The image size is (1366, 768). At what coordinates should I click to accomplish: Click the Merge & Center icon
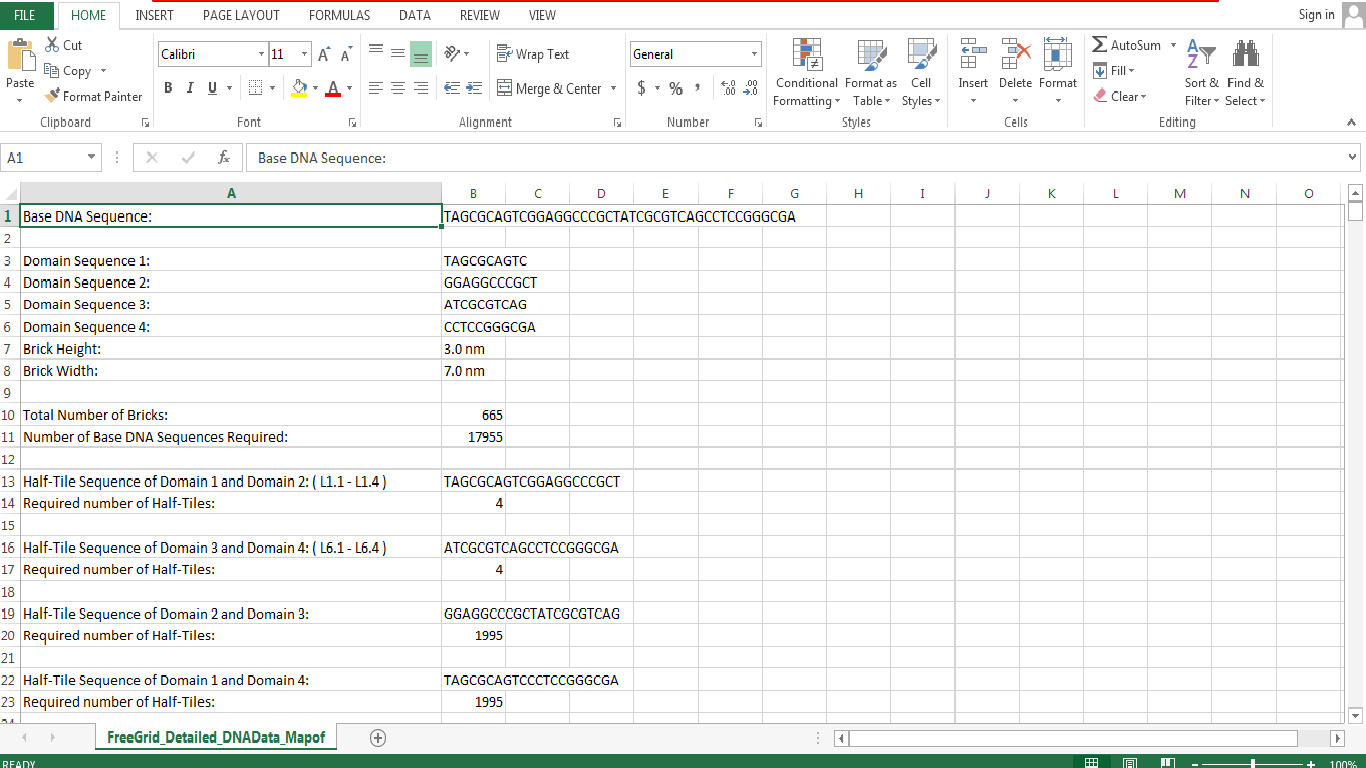tap(505, 89)
